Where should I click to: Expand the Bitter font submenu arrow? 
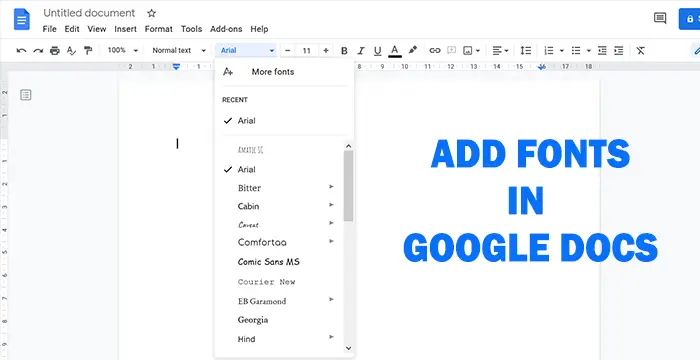(x=331, y=187)
